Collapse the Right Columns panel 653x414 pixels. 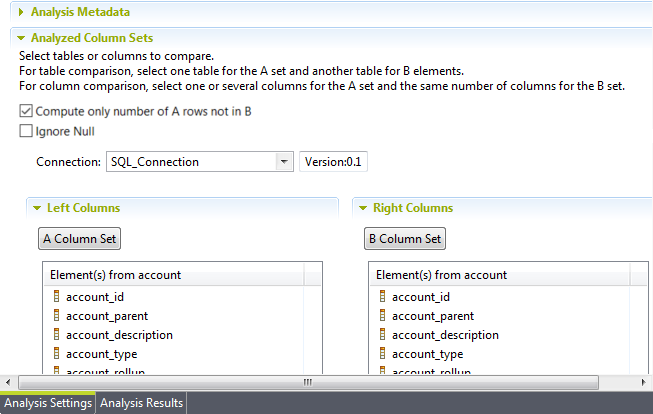click(363, 208)
